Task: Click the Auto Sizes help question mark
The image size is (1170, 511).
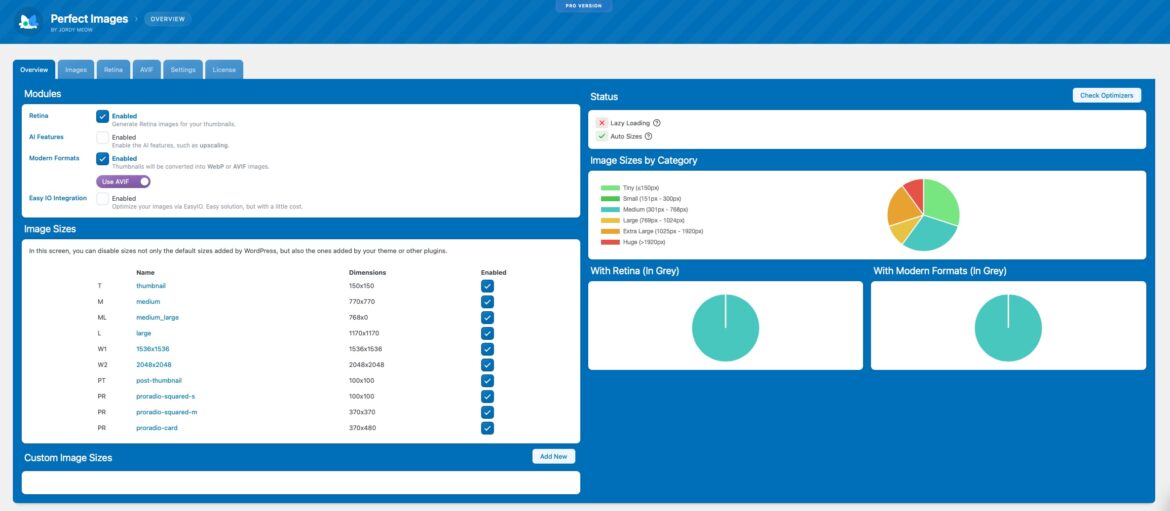Action: point(648,136)
